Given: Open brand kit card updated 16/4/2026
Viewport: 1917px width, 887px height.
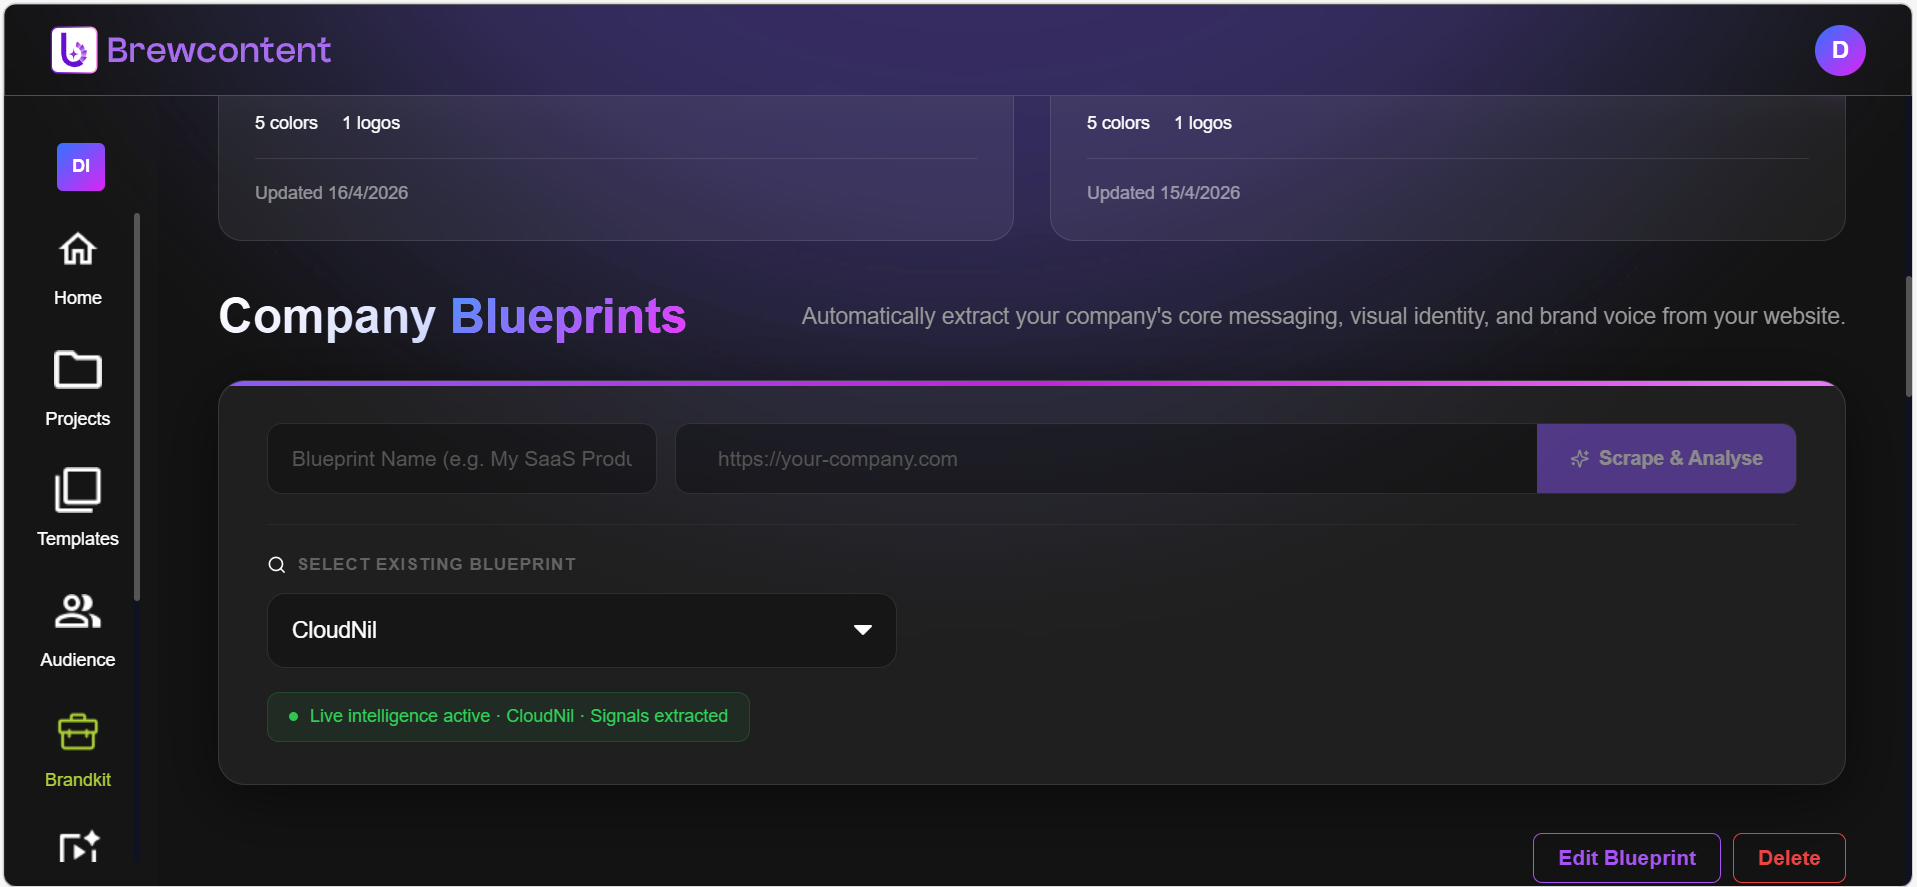Looking at the screenshot, I should click(x=616, y=168).
